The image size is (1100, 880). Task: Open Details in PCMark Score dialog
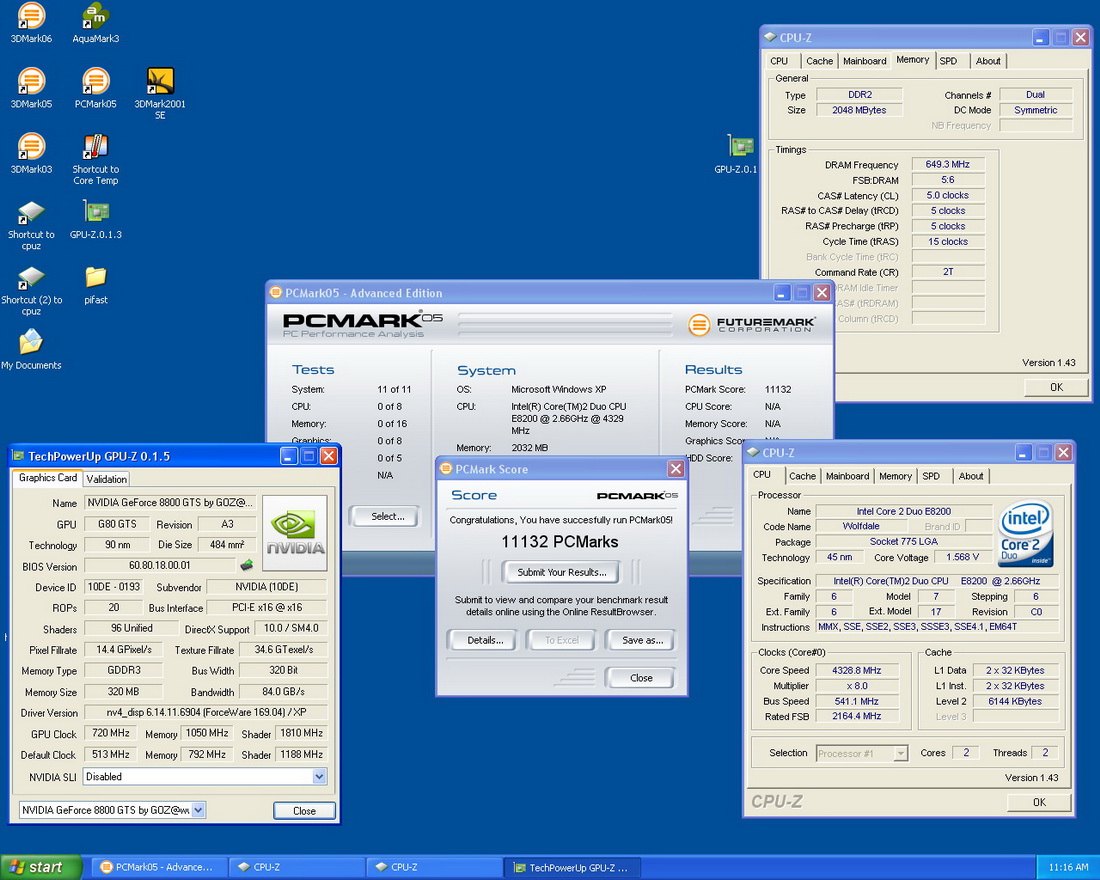[485, 640]
